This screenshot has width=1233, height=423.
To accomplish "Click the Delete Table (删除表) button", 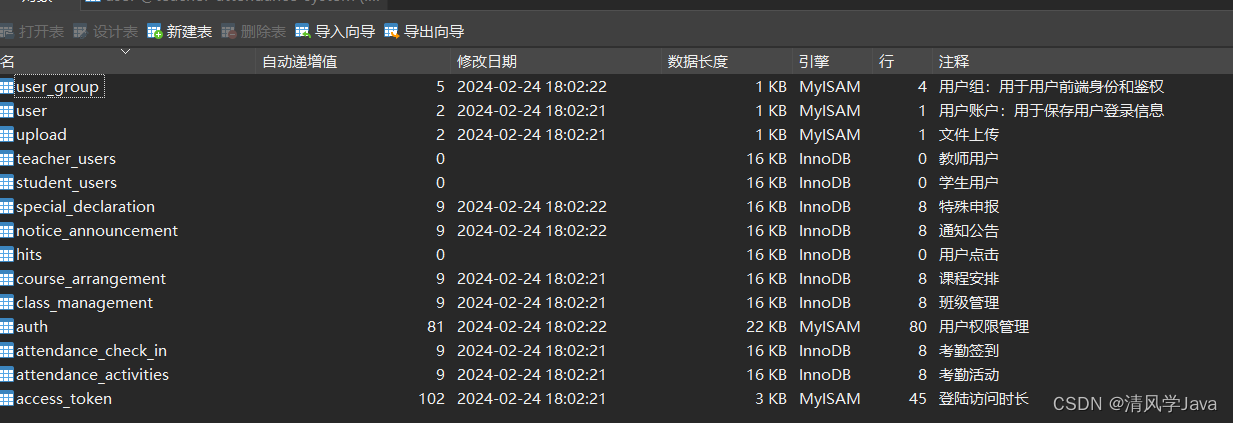I will click(254, 32).
